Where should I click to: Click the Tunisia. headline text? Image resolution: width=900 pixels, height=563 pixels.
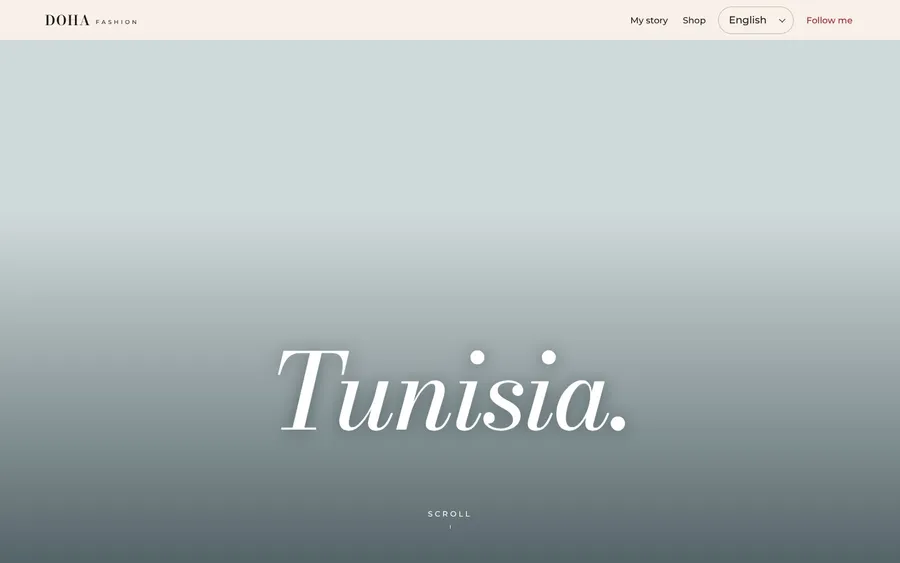coord(451,390)
